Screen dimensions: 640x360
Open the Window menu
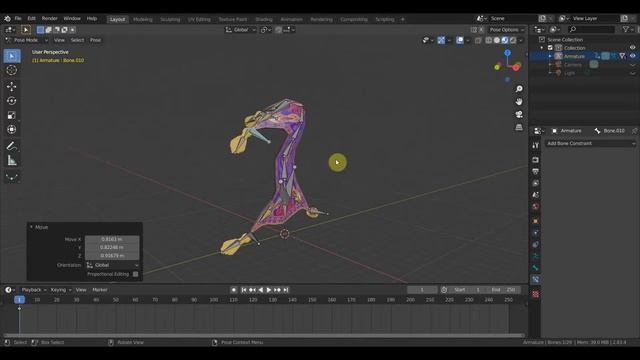click(x=72, y=19)
